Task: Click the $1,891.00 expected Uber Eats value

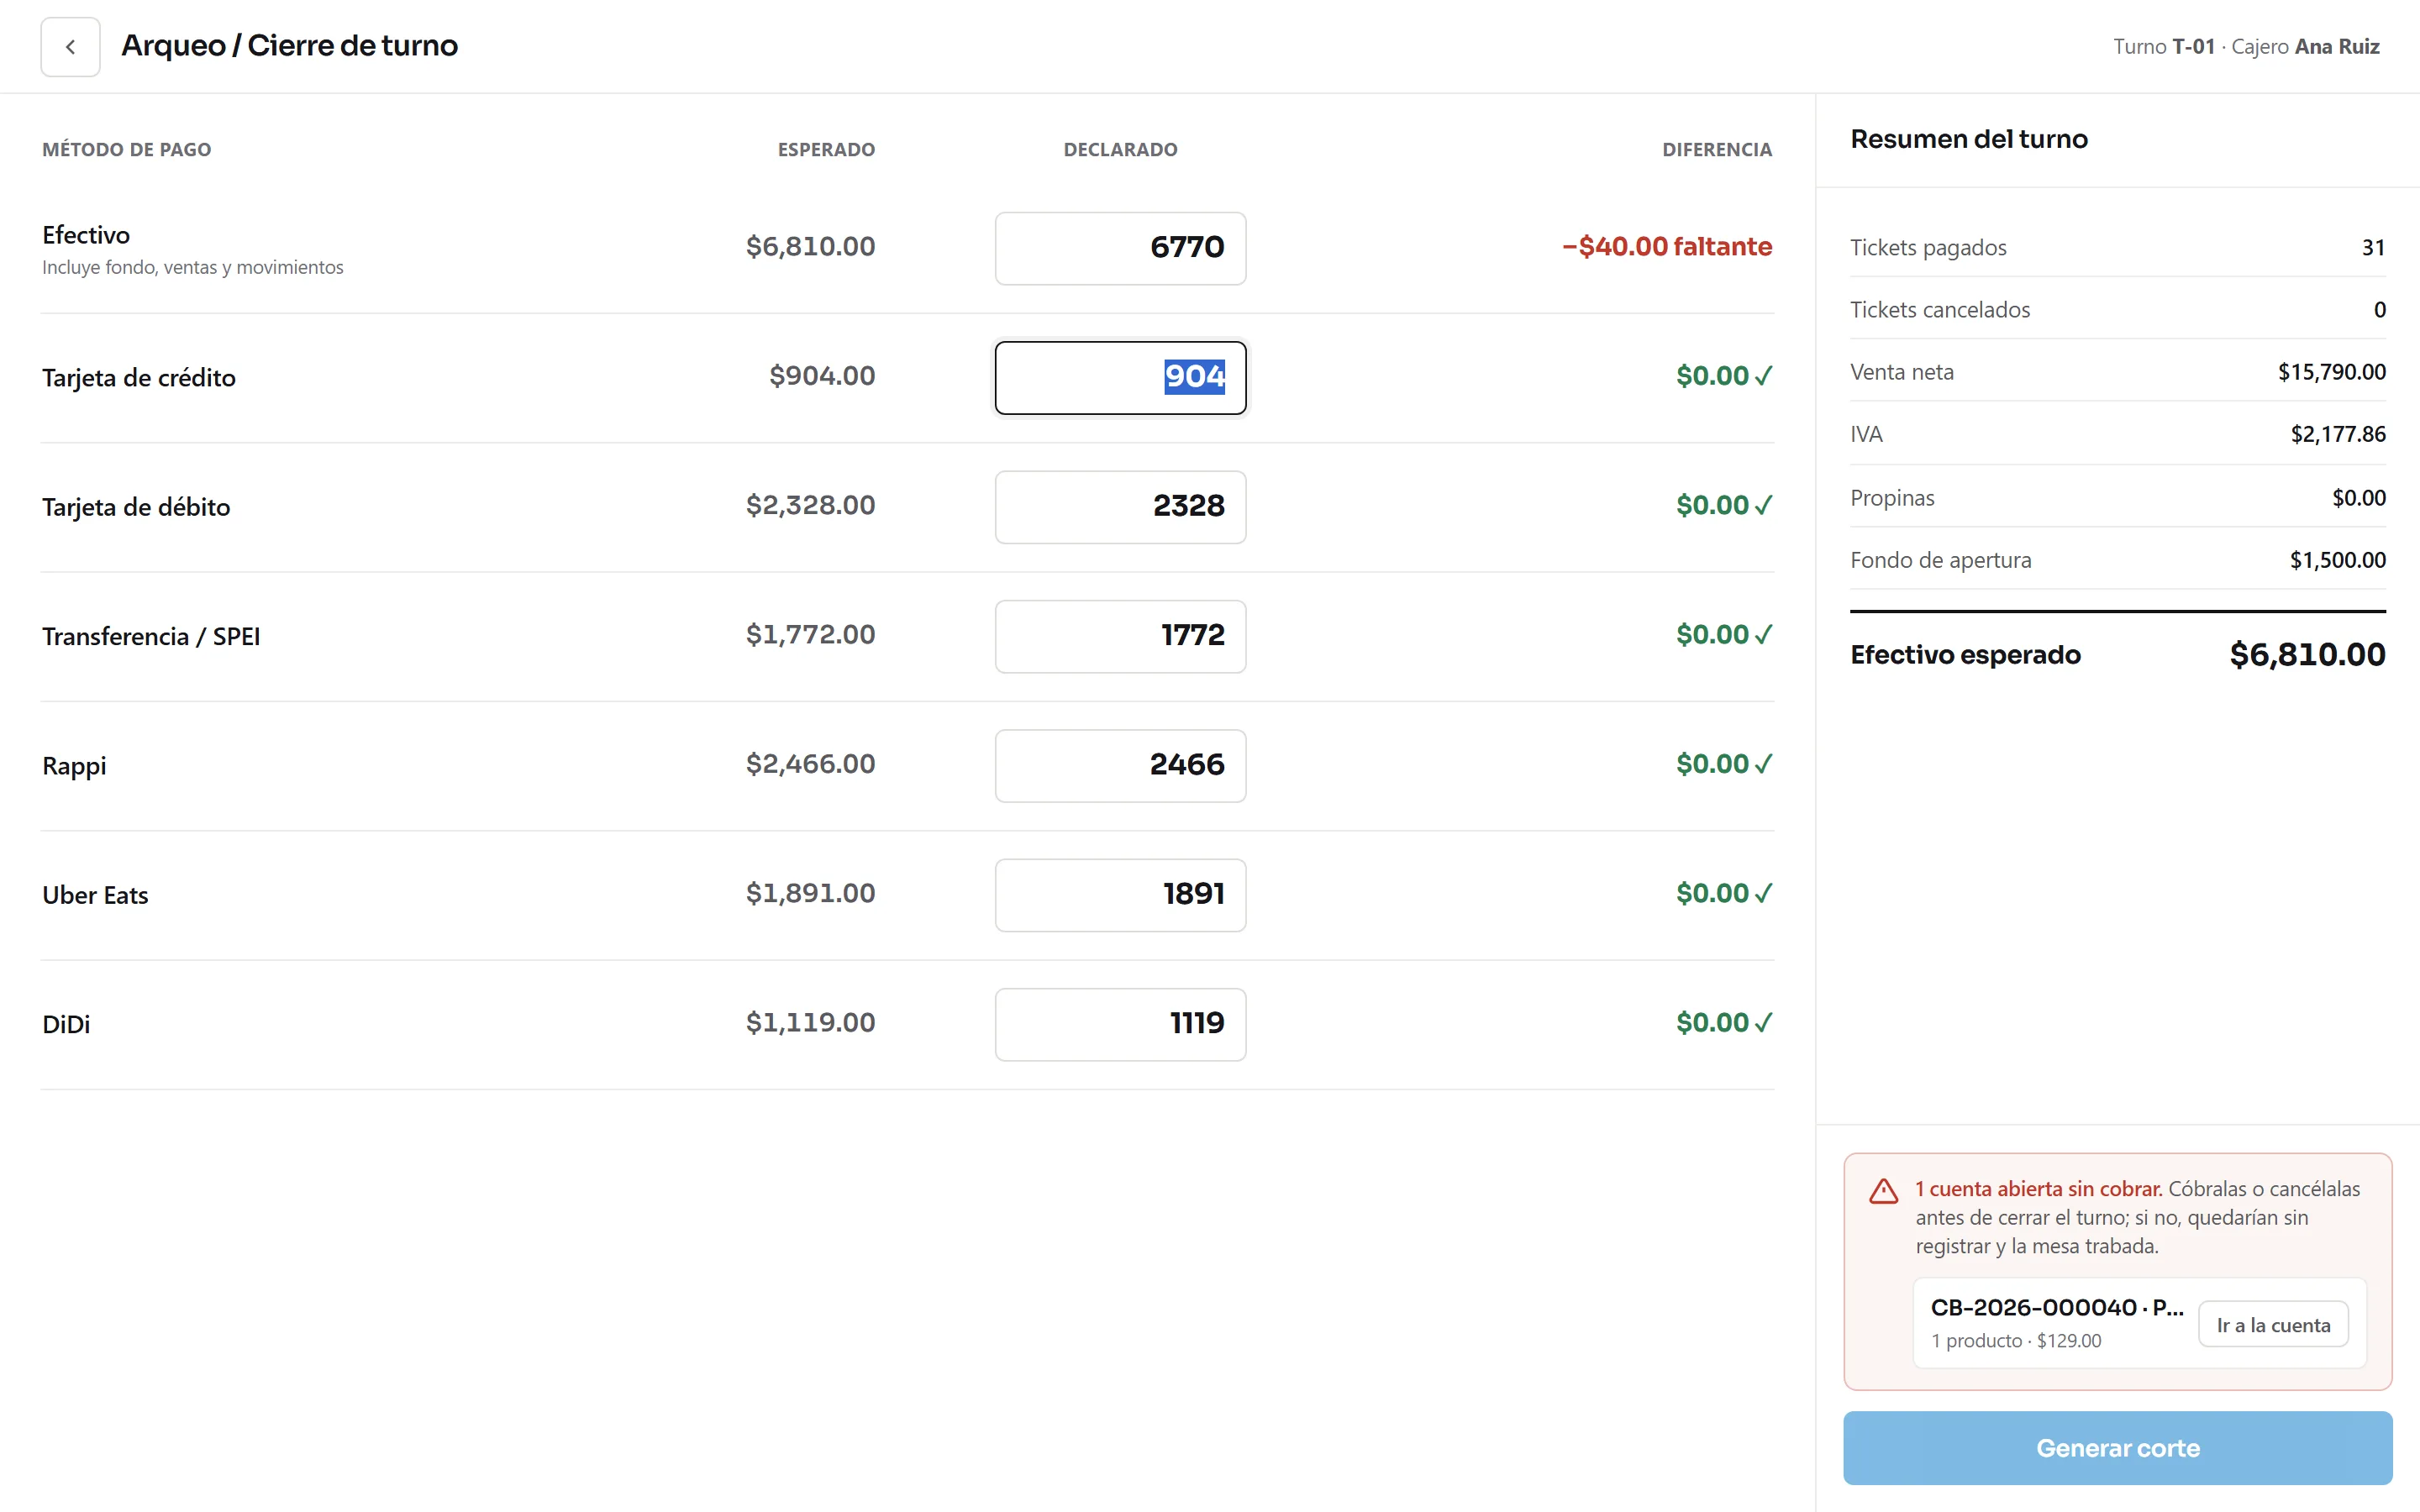Action: tap(810, 893)
